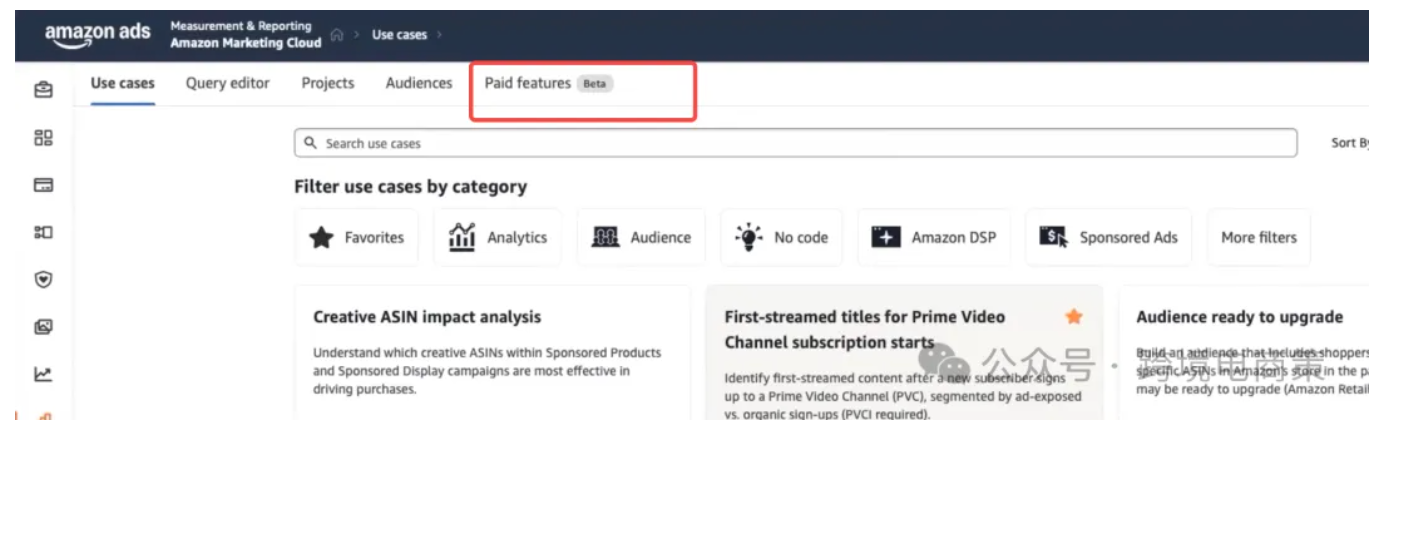Click the lightbulb icon on No code filter
1402x540 pixels.
tap(748, 237)
